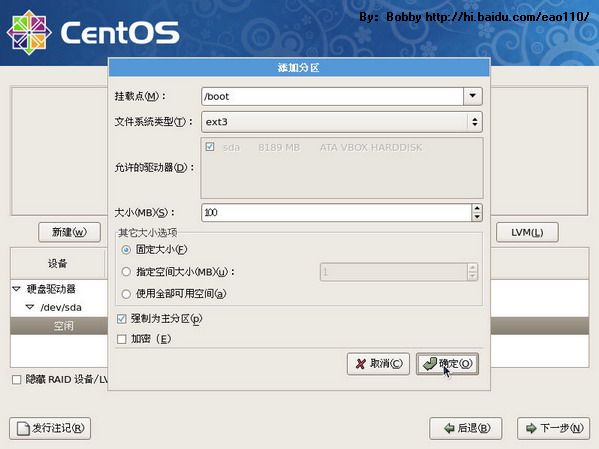Go back with the Back (B) button
Image resolution: width=599 pixels, height=449 pixels.
click(466, 428)
